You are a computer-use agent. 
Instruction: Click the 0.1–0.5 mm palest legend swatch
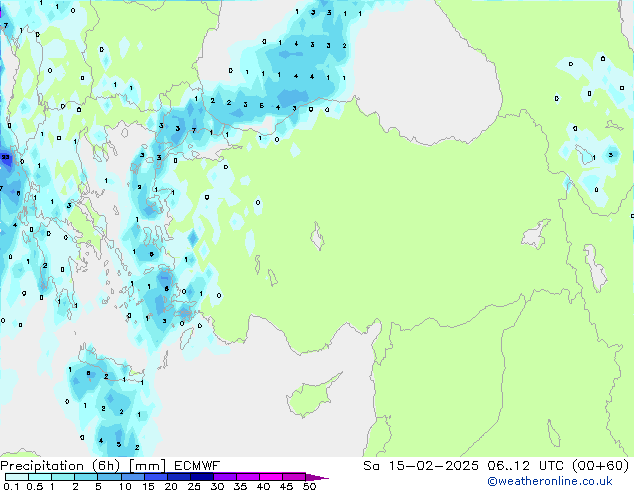(x=17, y=477)
